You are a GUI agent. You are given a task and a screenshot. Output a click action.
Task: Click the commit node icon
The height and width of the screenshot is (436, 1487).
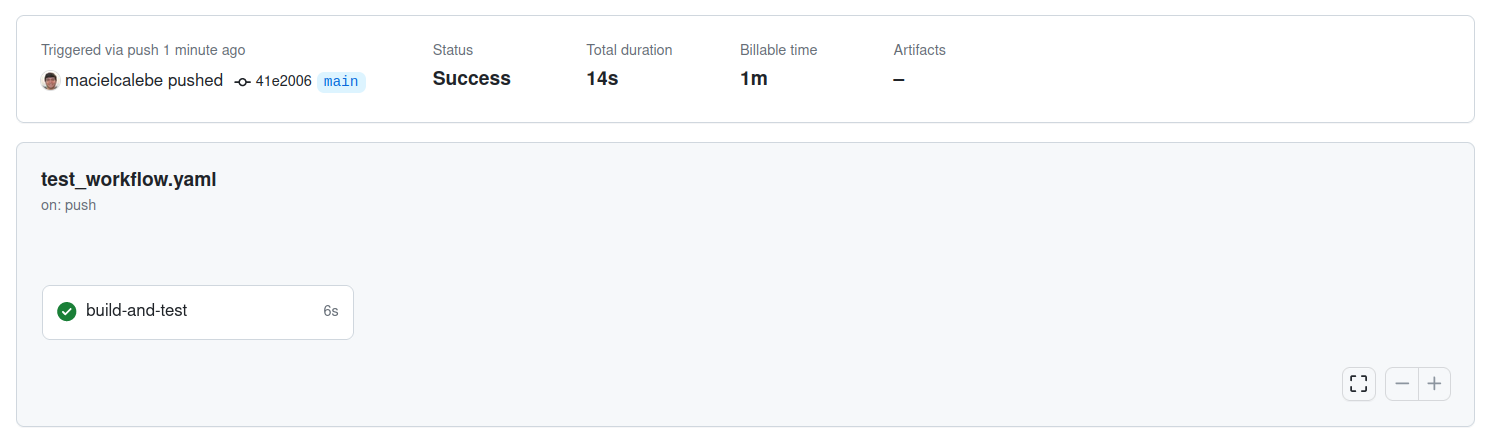[242, 82]
